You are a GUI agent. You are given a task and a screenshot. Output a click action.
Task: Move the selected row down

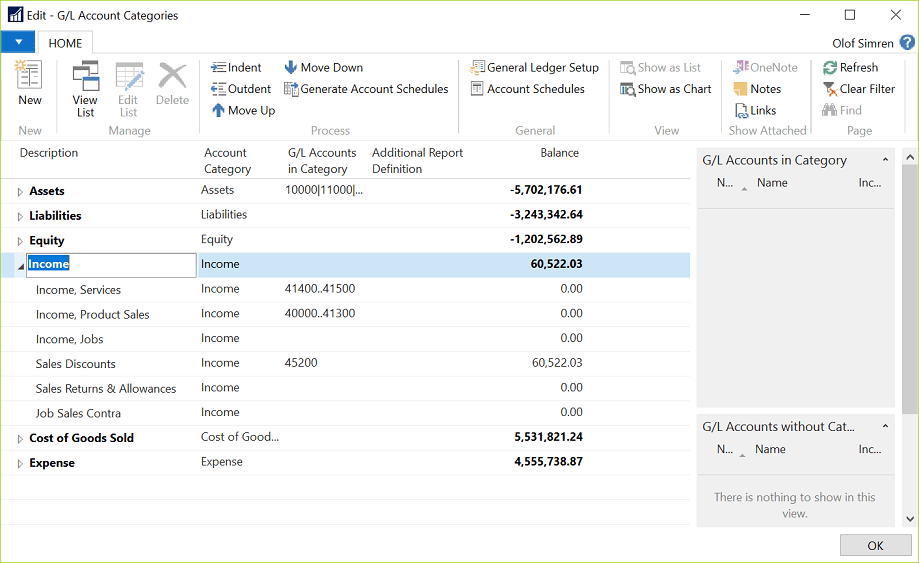[x=323, y=68]
